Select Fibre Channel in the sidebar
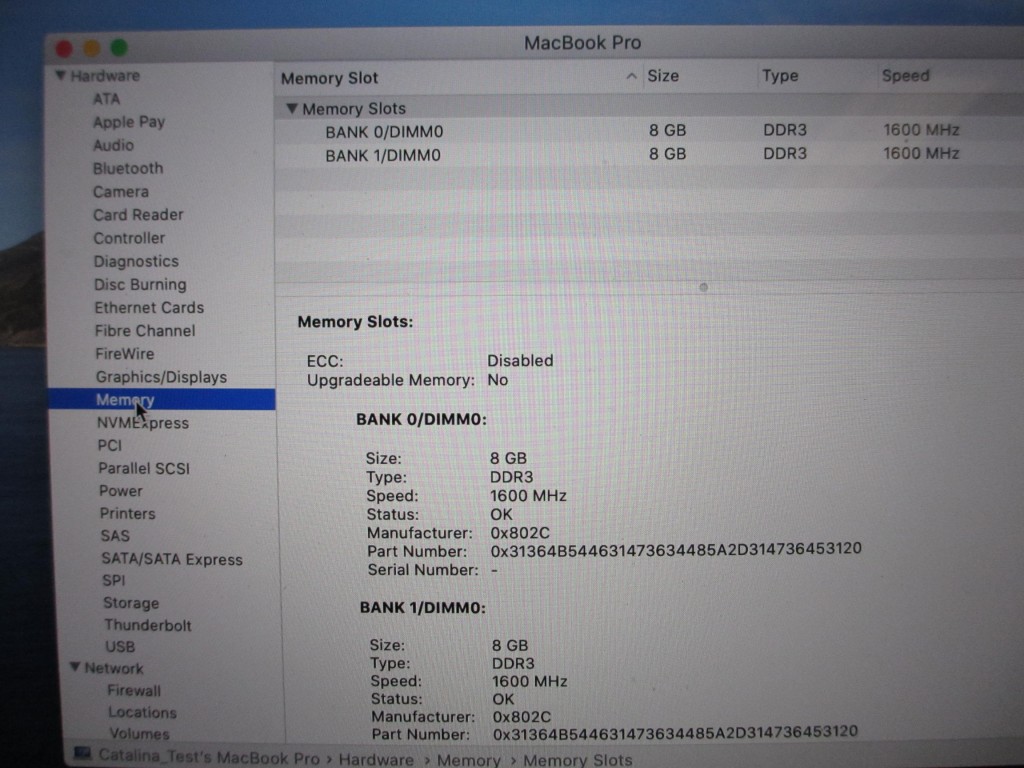This screenshot has width=1024, height=768. click(x=144, y=331)
